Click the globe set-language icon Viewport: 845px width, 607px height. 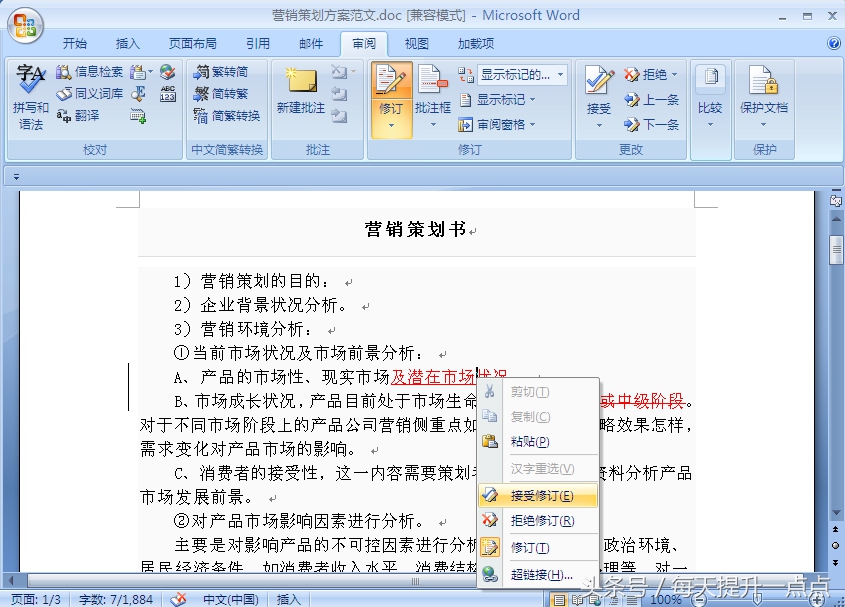[x=168, y=72]
